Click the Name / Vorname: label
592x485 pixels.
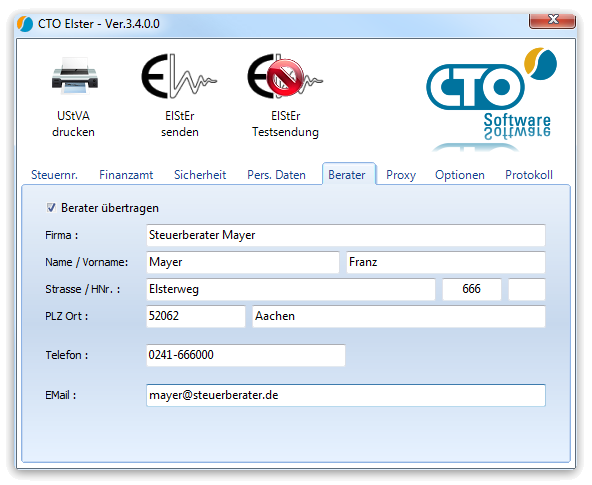click(x=86, y=262)
